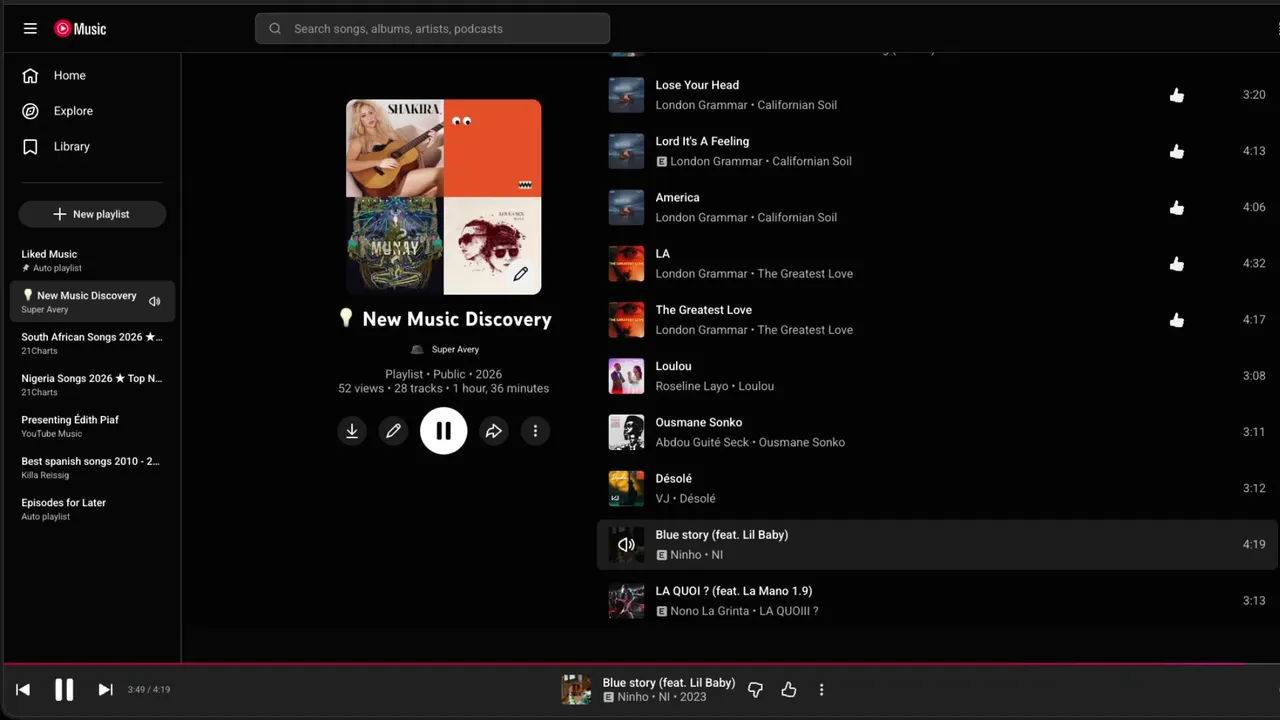Play Lose Your Head via thumbnail
This screenshot has height=720, width=1280.
click(x=626, y=95)
